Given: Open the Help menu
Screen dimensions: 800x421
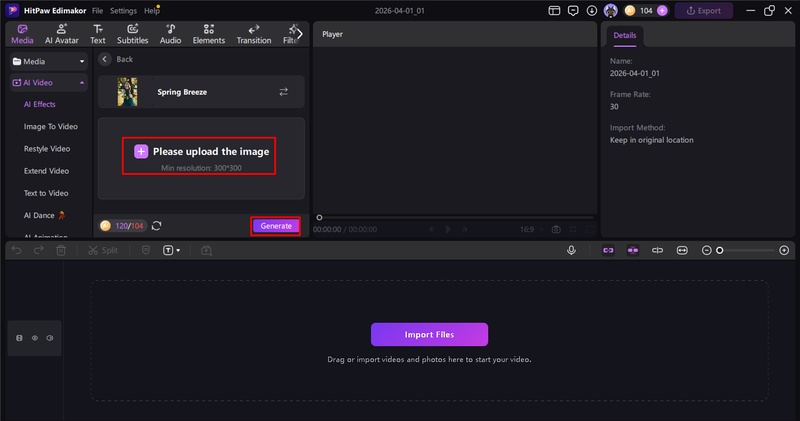Looking at the screenshot, I should [x=151, y=11].
